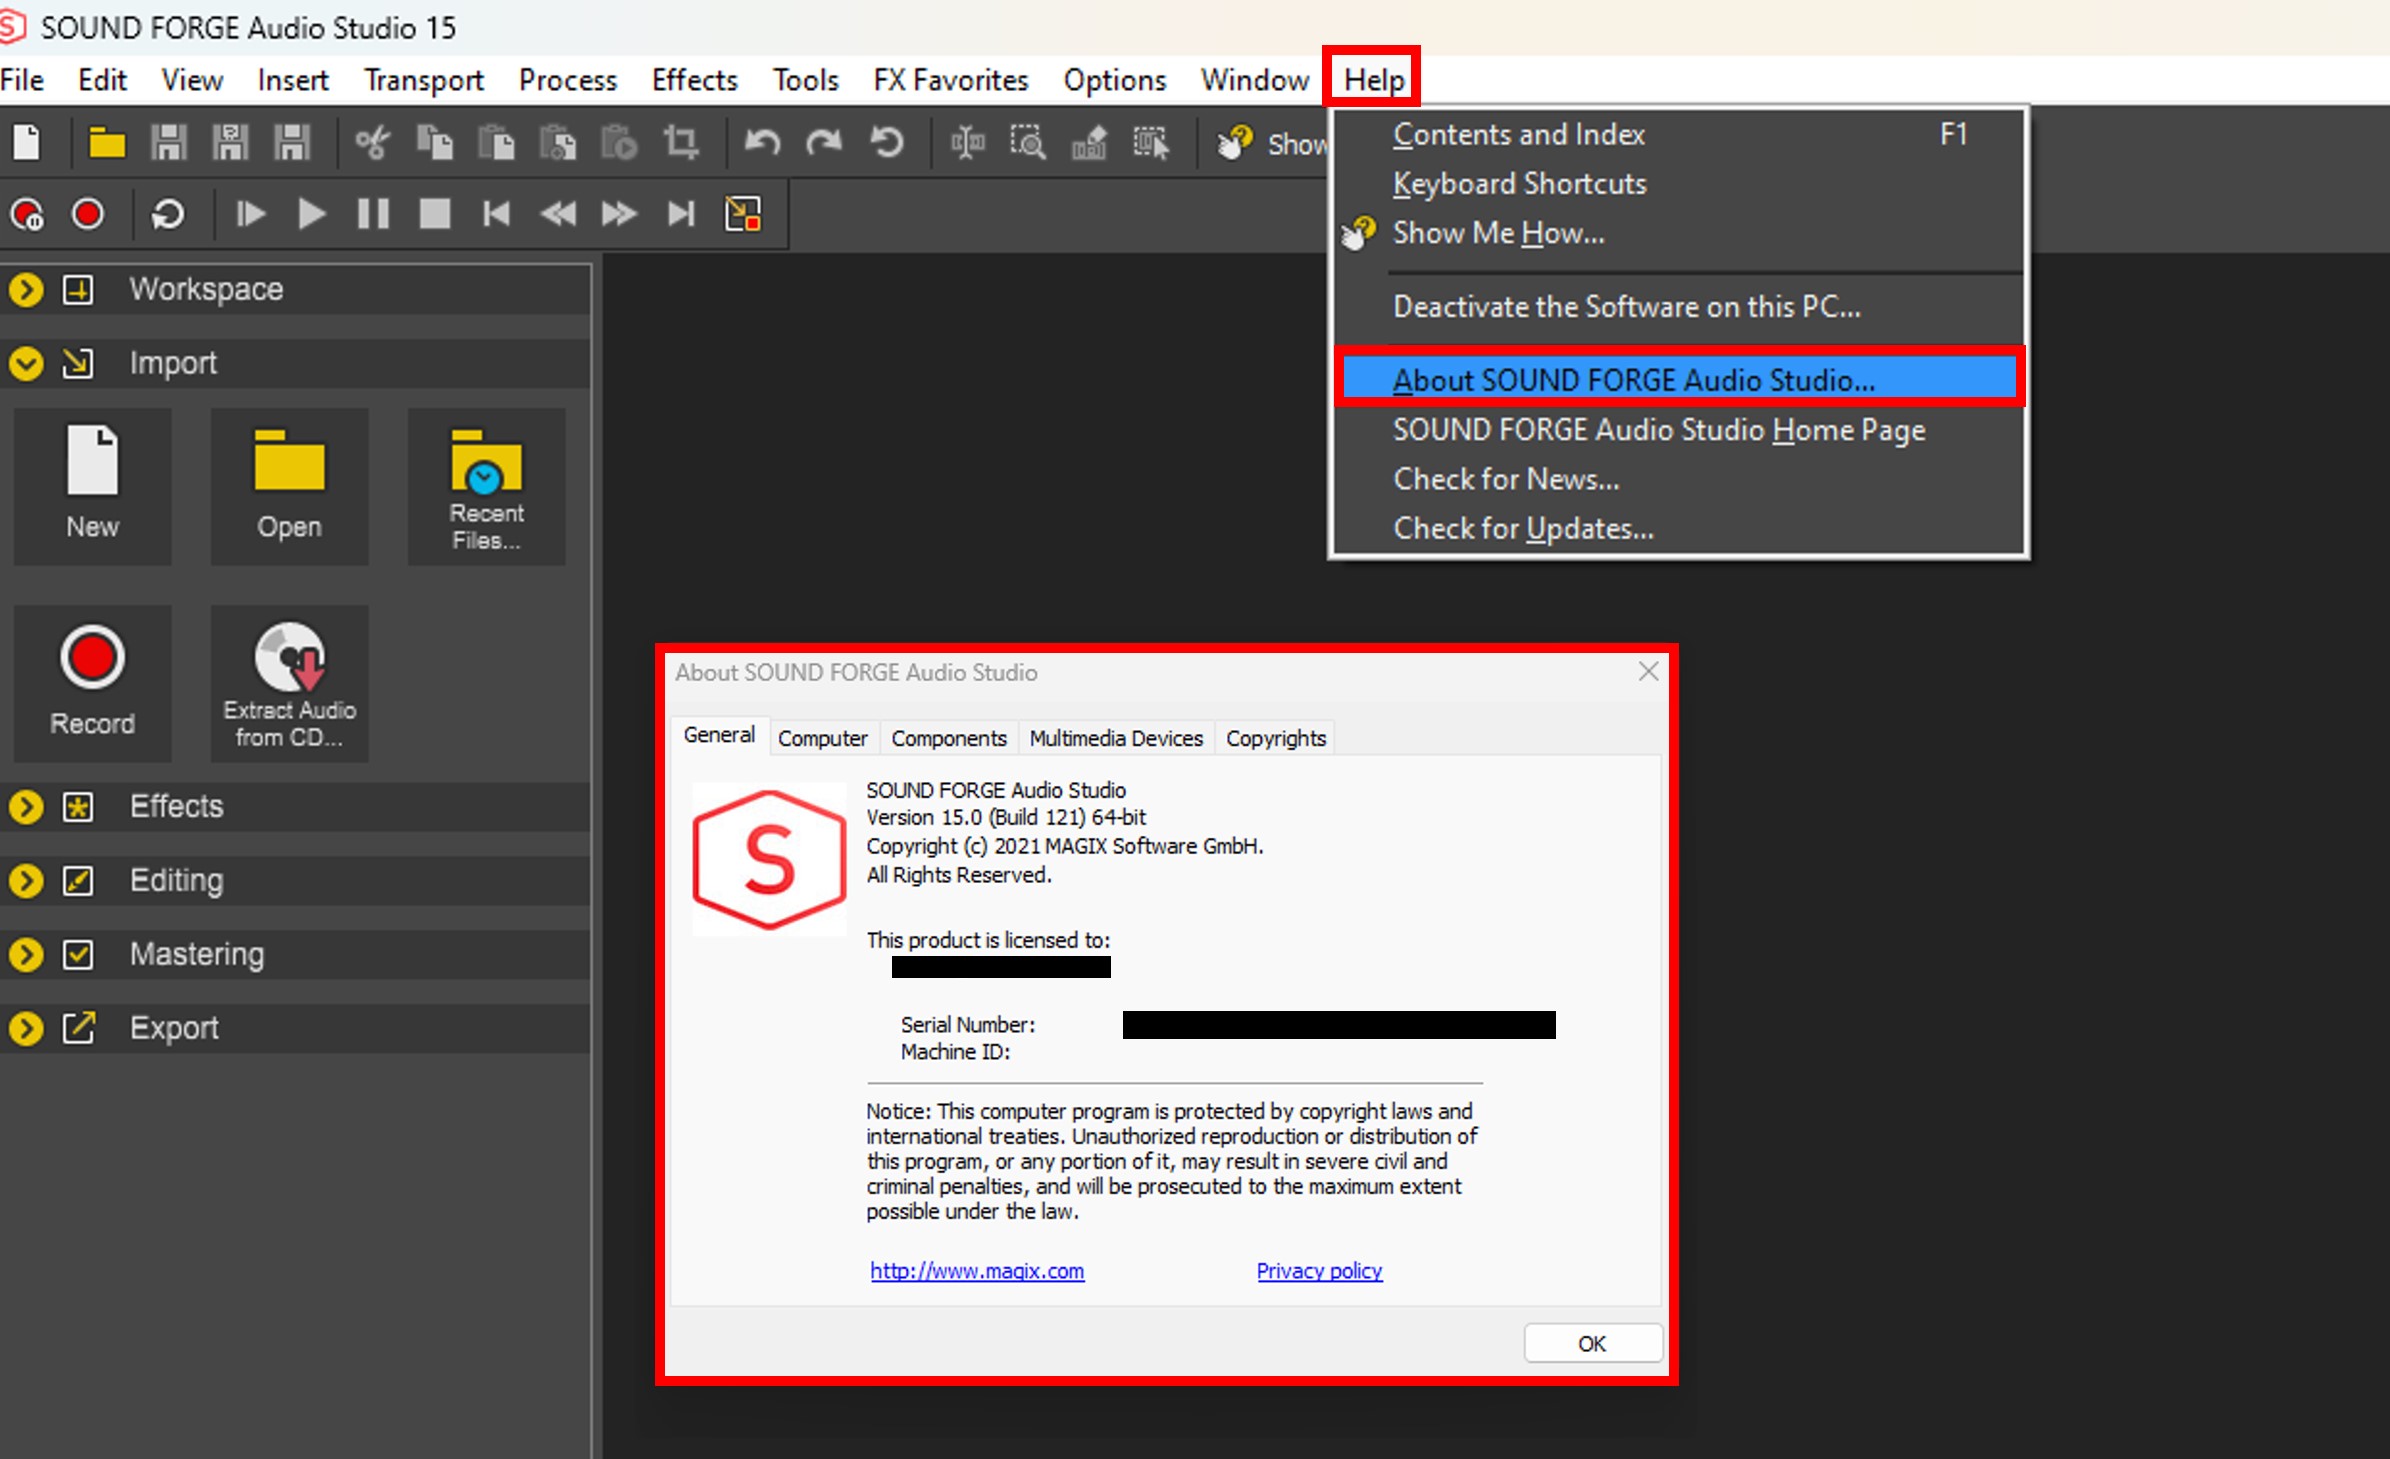Choose Check for Updates... menu entry
Viewport: 2390px width, 1459px height.
[x=1678, y=528]
